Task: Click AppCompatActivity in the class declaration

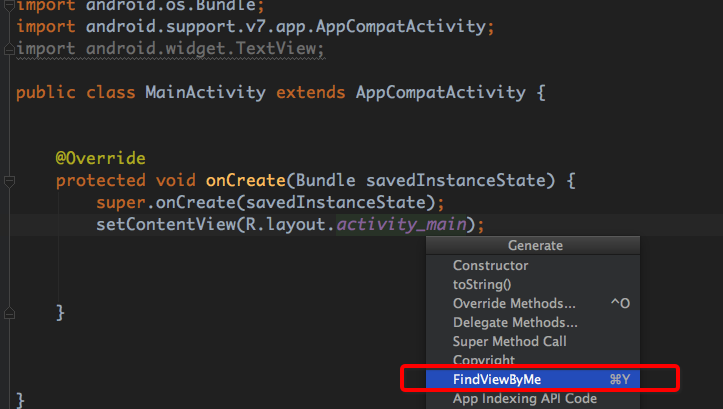Action: (440, 93)
